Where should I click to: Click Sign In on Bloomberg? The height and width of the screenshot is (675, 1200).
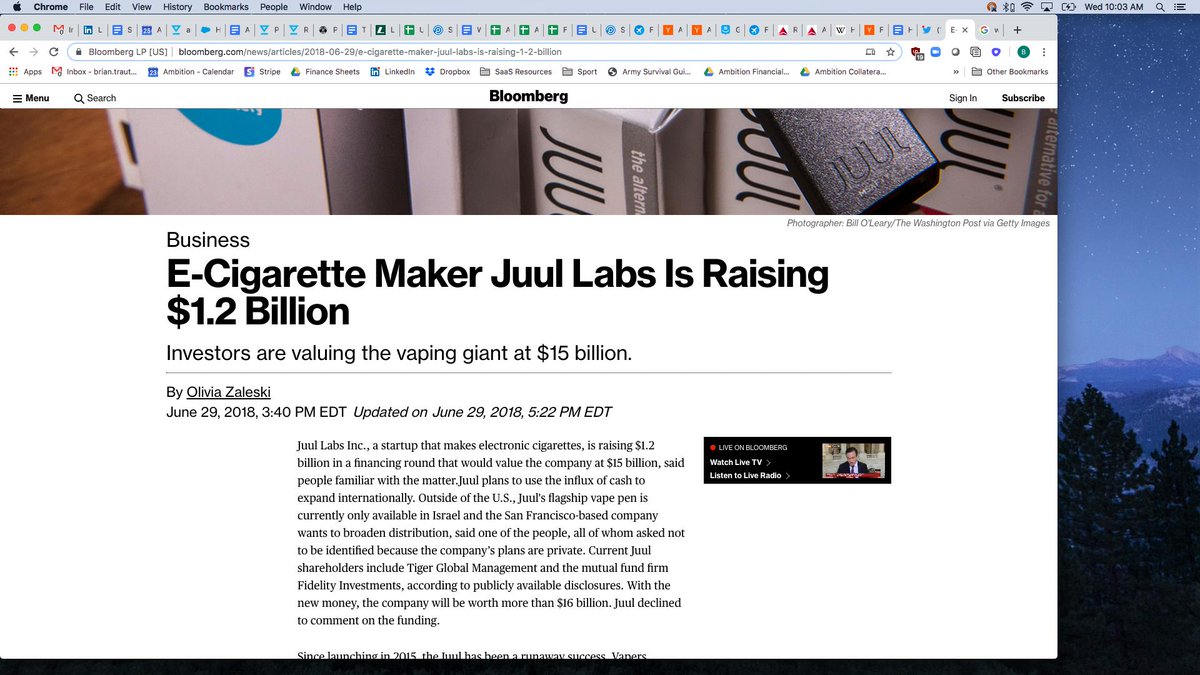pos(963,98)
